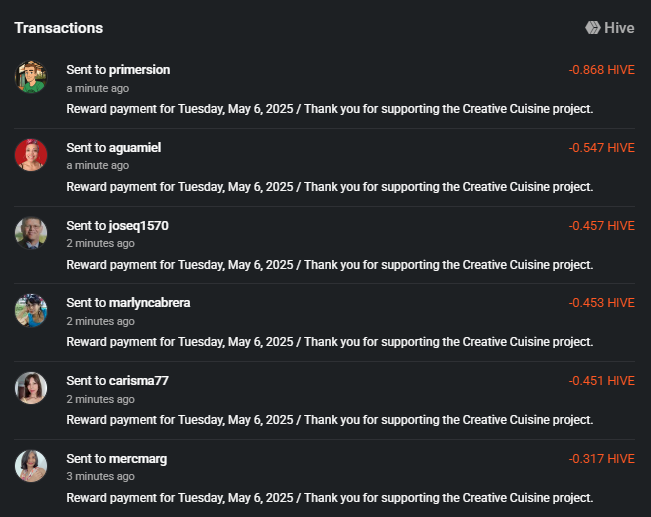Open the aguamiel username link
The image size is (651, 517).
pyautogui.click(x=135, y=148)
